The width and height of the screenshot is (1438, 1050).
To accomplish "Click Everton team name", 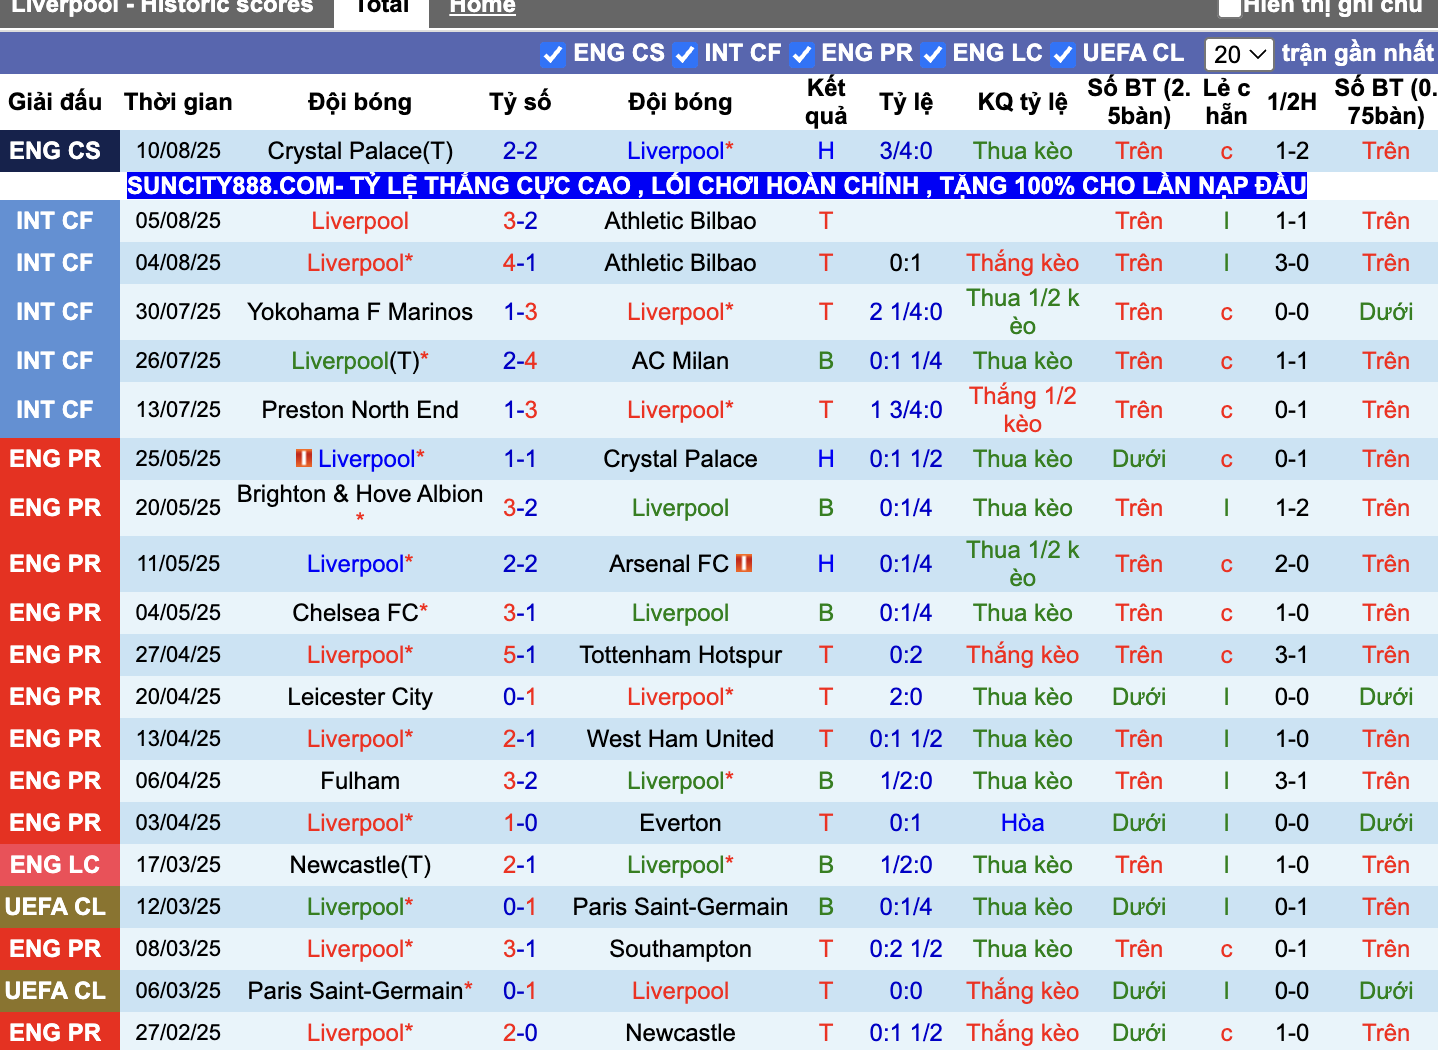I will [x=680, y=823].
